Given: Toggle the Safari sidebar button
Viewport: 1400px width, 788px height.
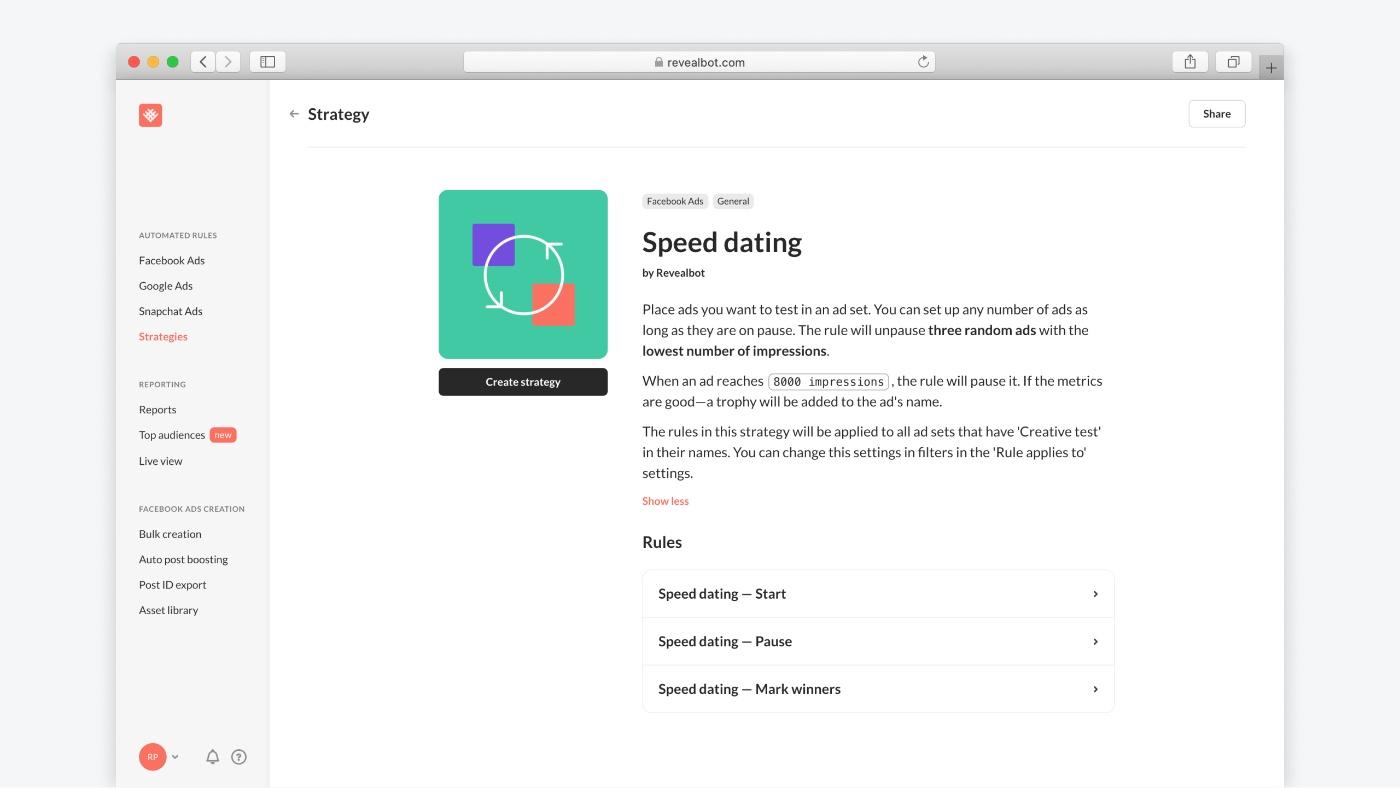Looking at the screenshot, I should pyautogui.click(x=268, y=62).
